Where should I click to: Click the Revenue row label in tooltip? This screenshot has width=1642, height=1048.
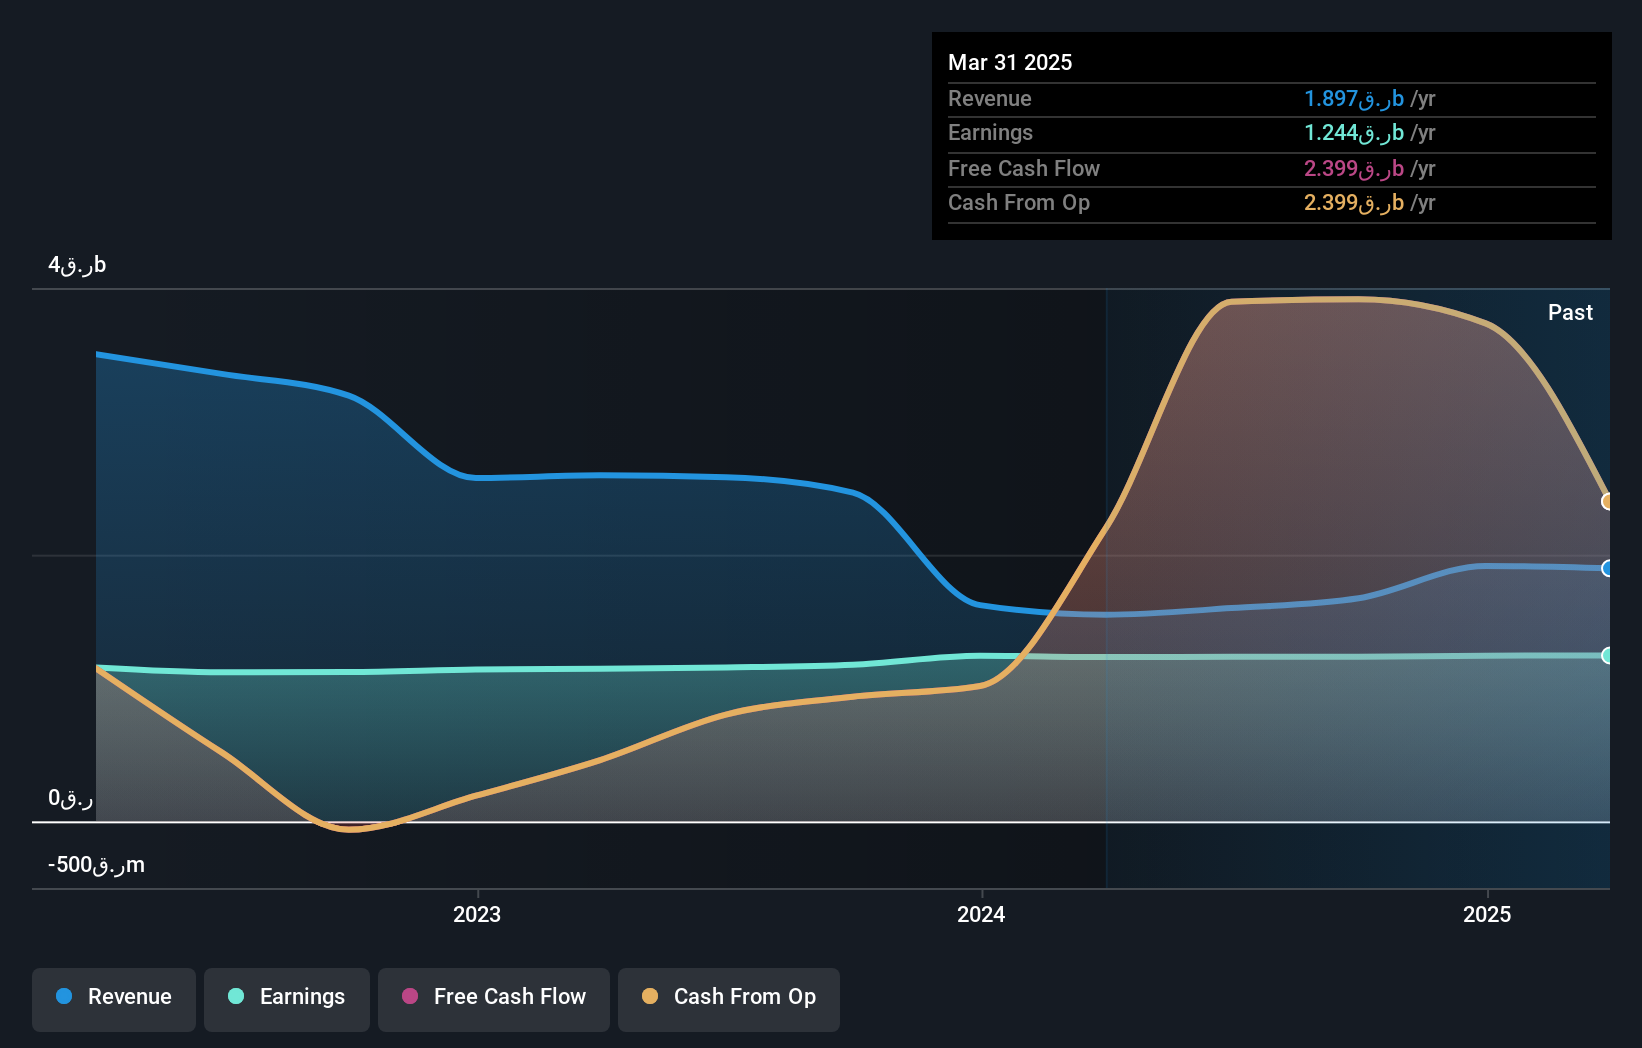(x=990, y=98)
